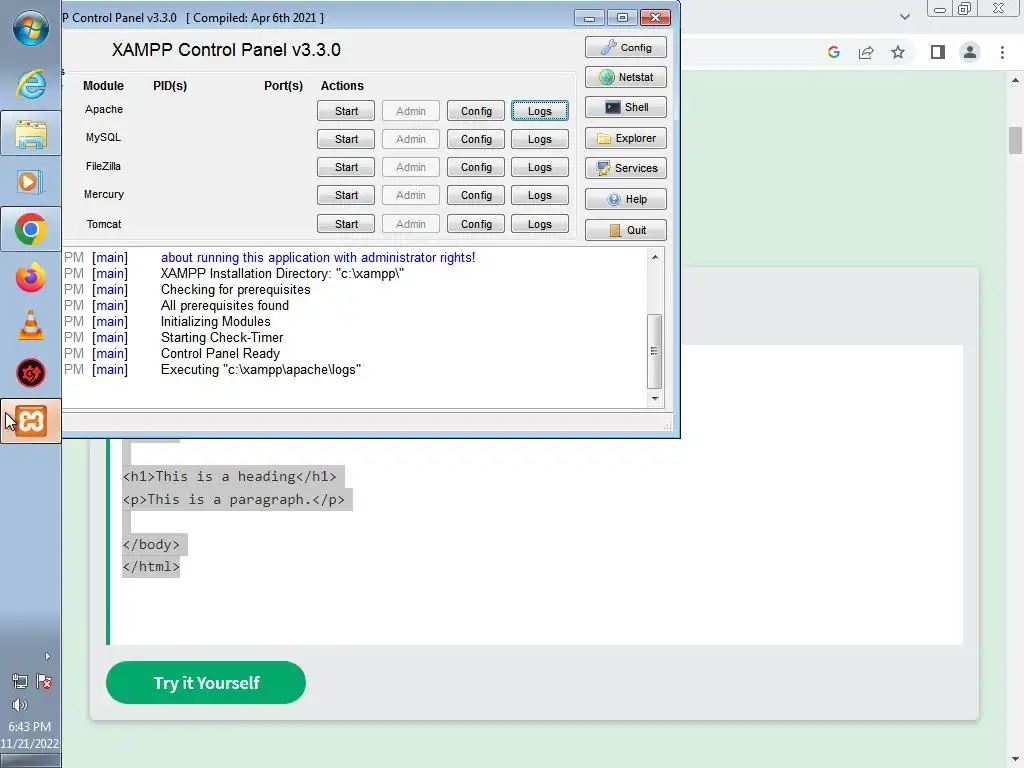The width and height of the screenshot is (1024, 768).
Task: Open FileZilla Config button
Action: [x=476, y=167]
